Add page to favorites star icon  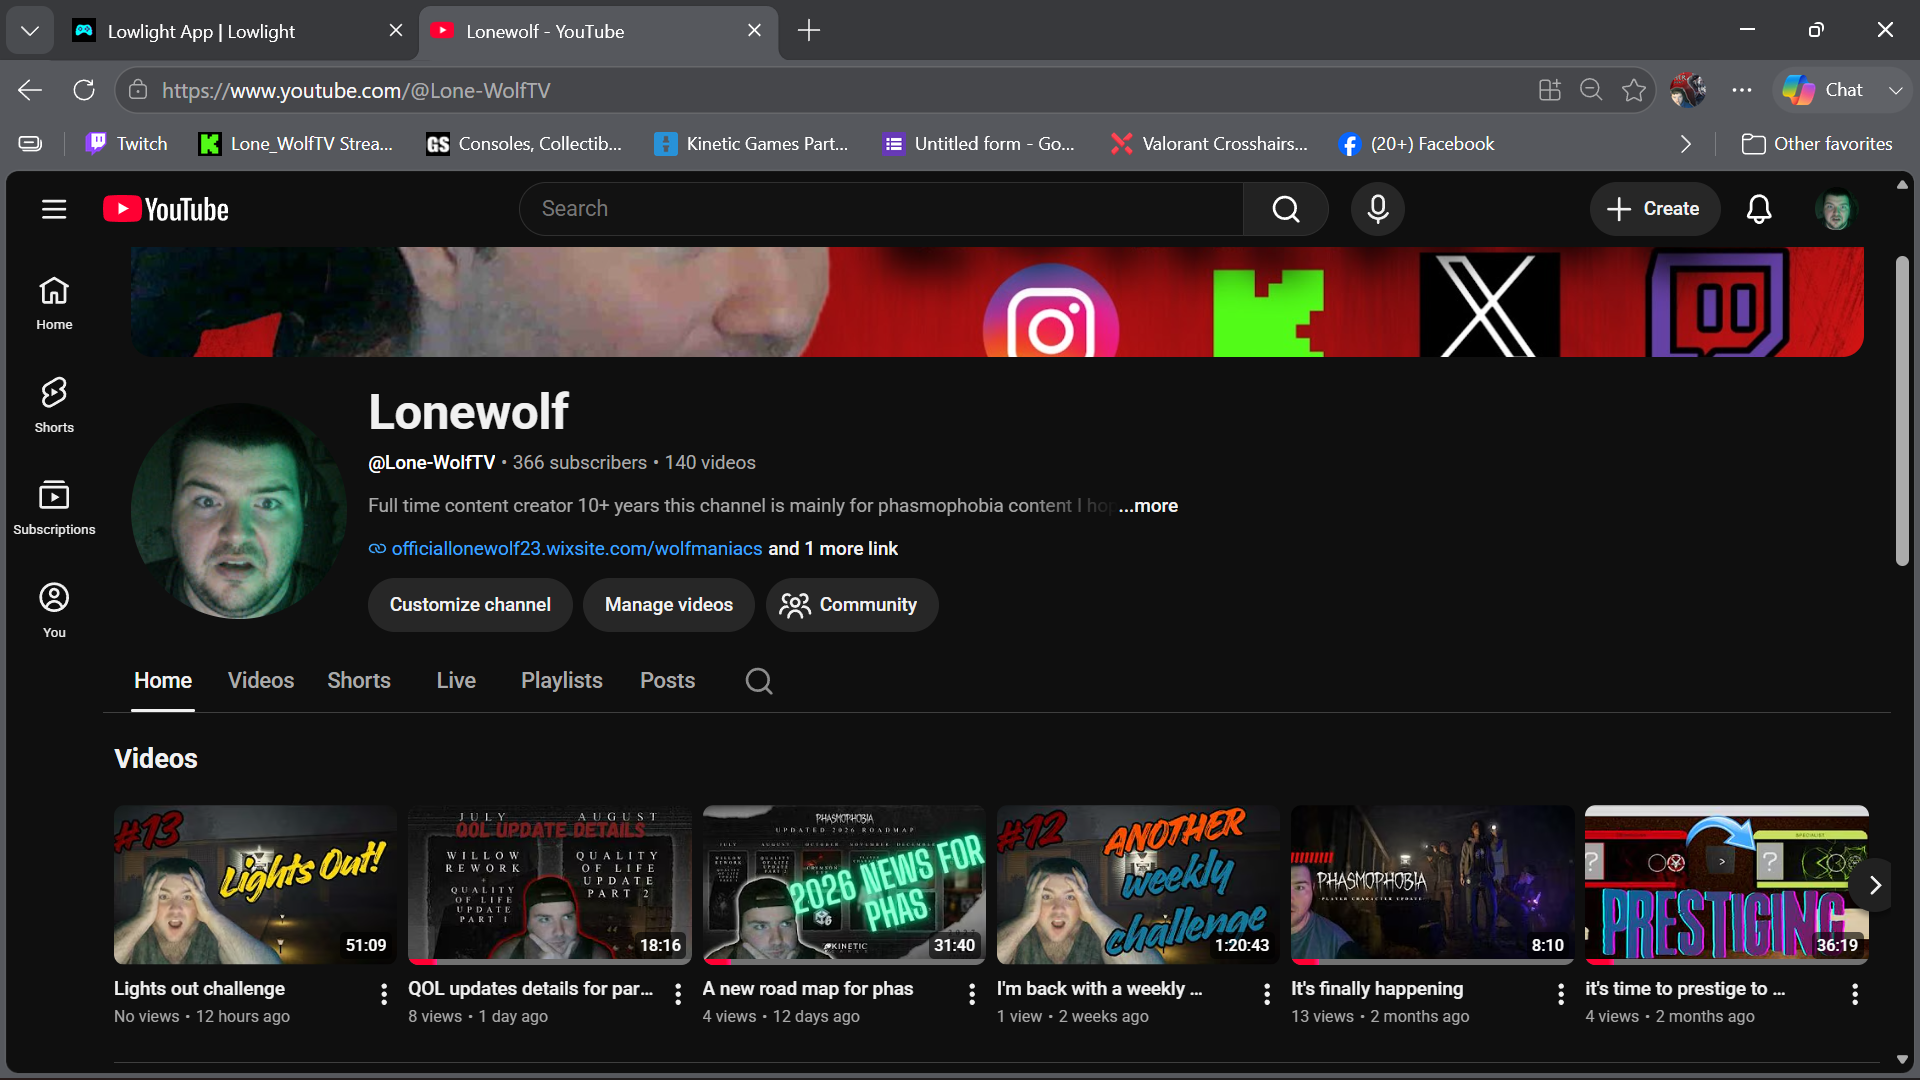(1634, 90)
